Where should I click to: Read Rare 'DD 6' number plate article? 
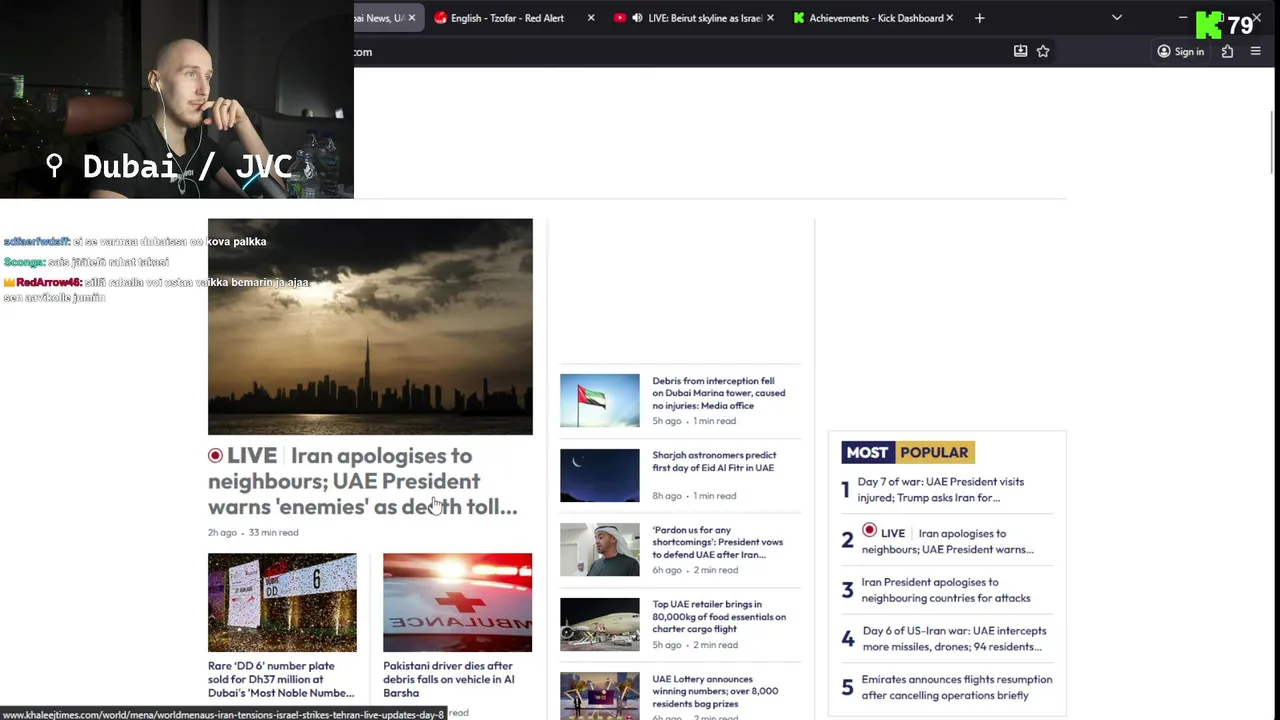[x=281, y=679]
